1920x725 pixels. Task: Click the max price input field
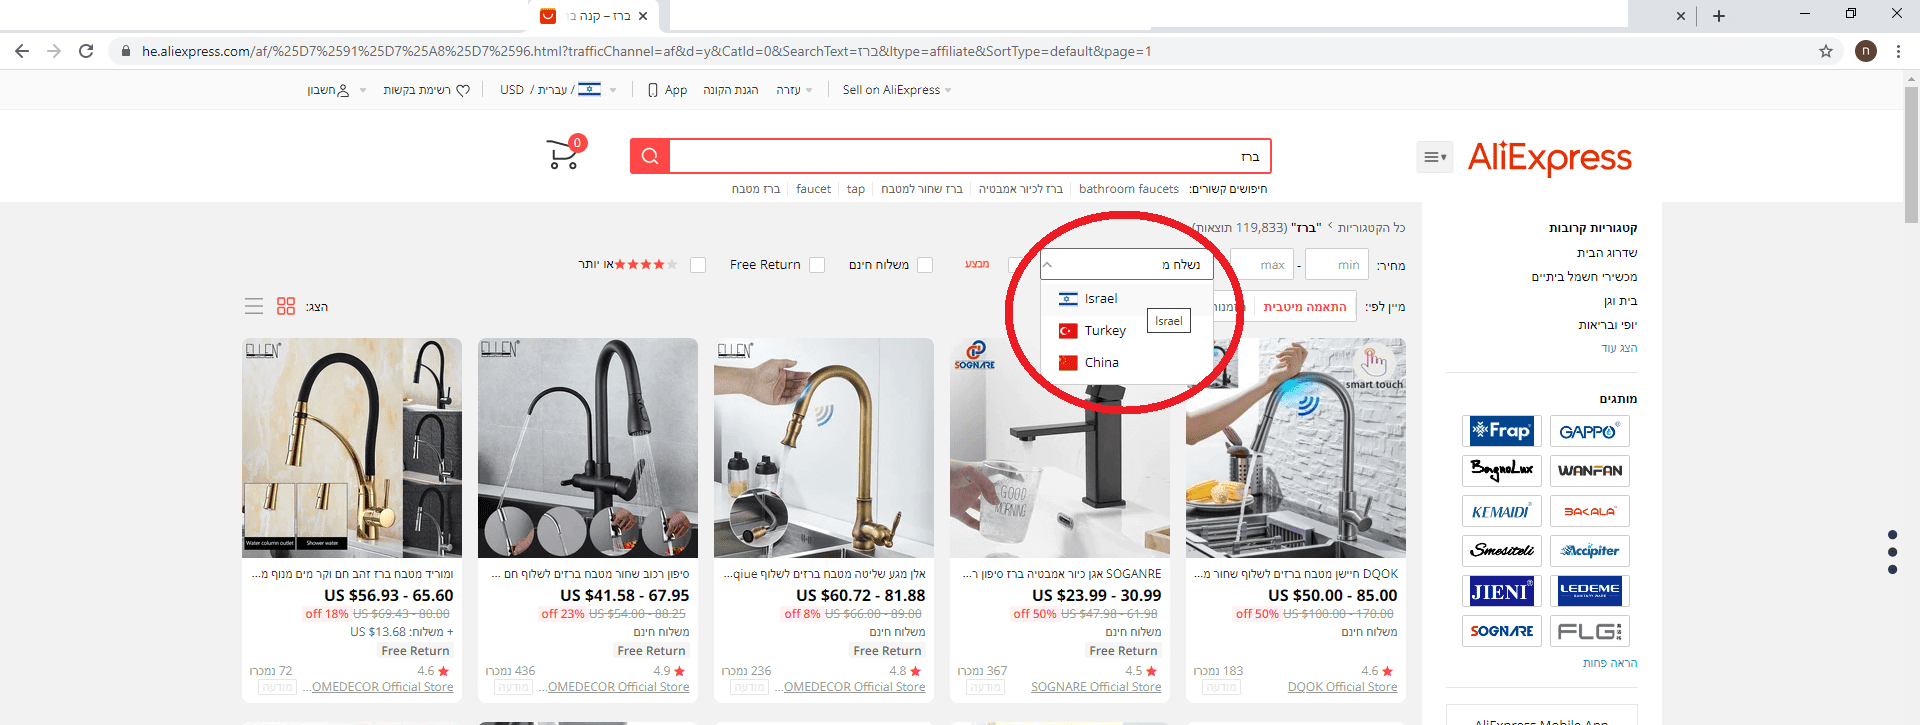coord(1262,265)
